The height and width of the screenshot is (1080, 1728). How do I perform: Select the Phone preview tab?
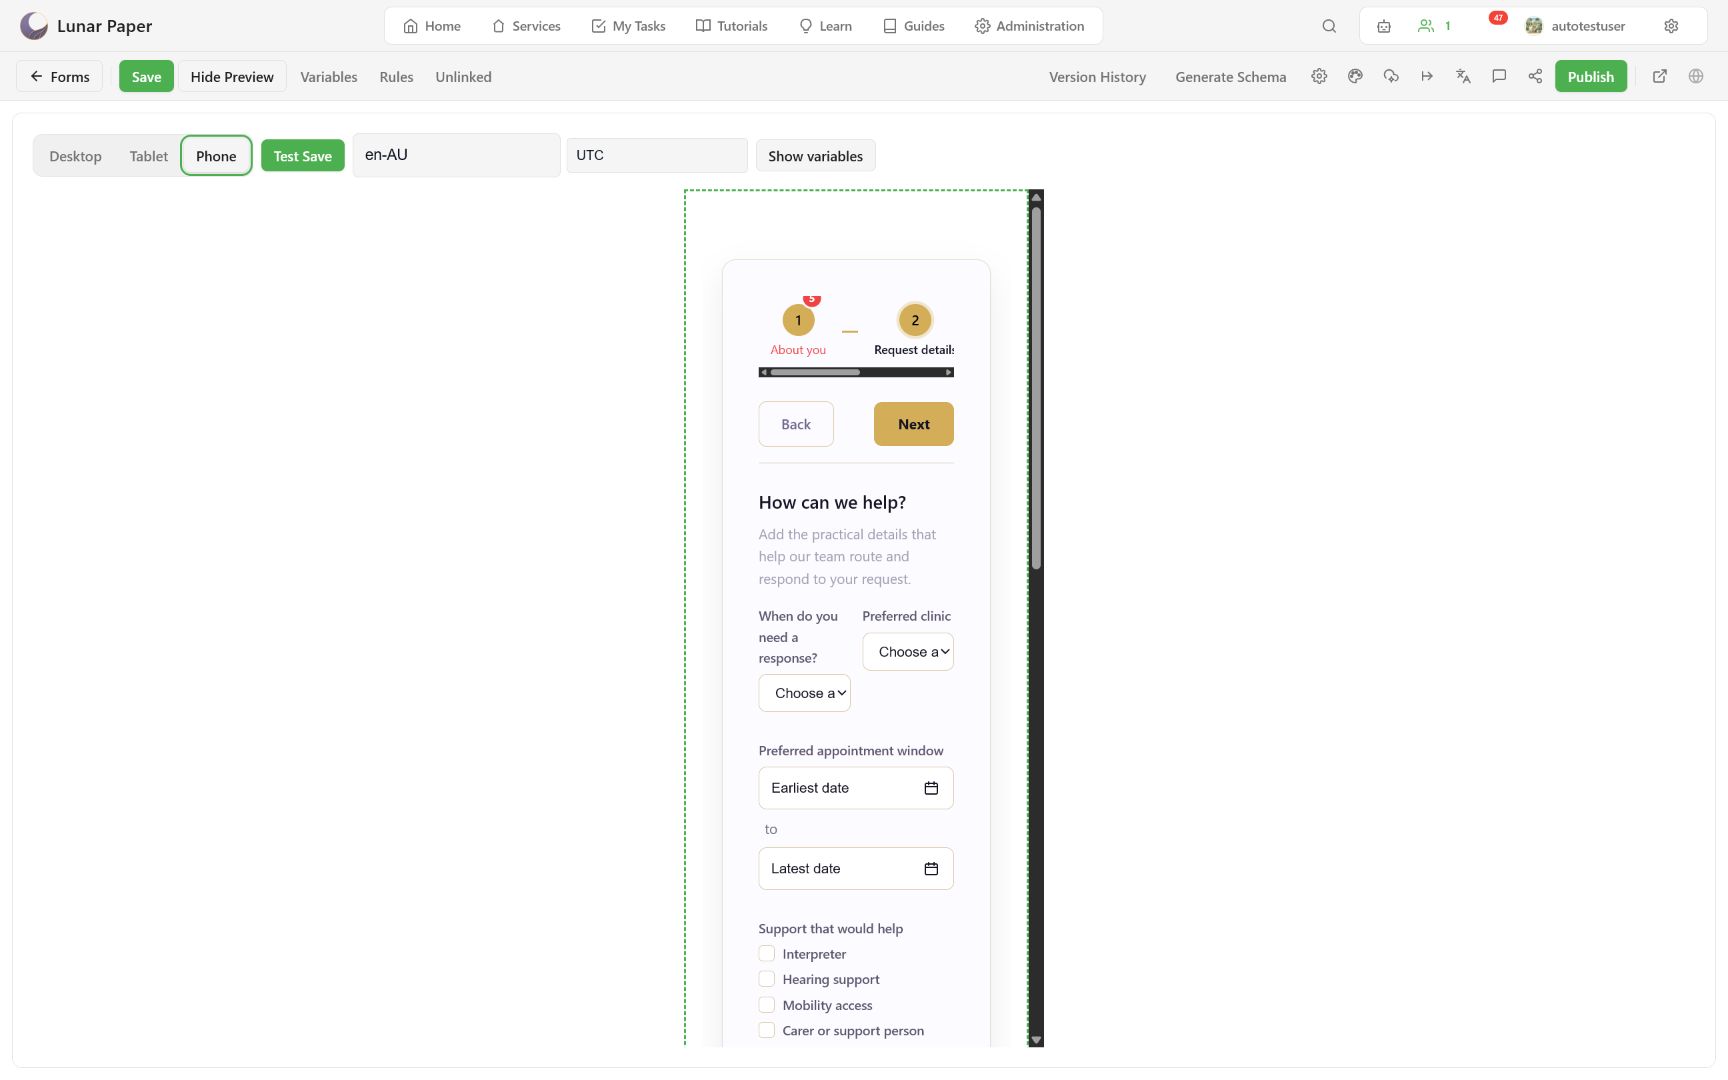tap(216, 156)
